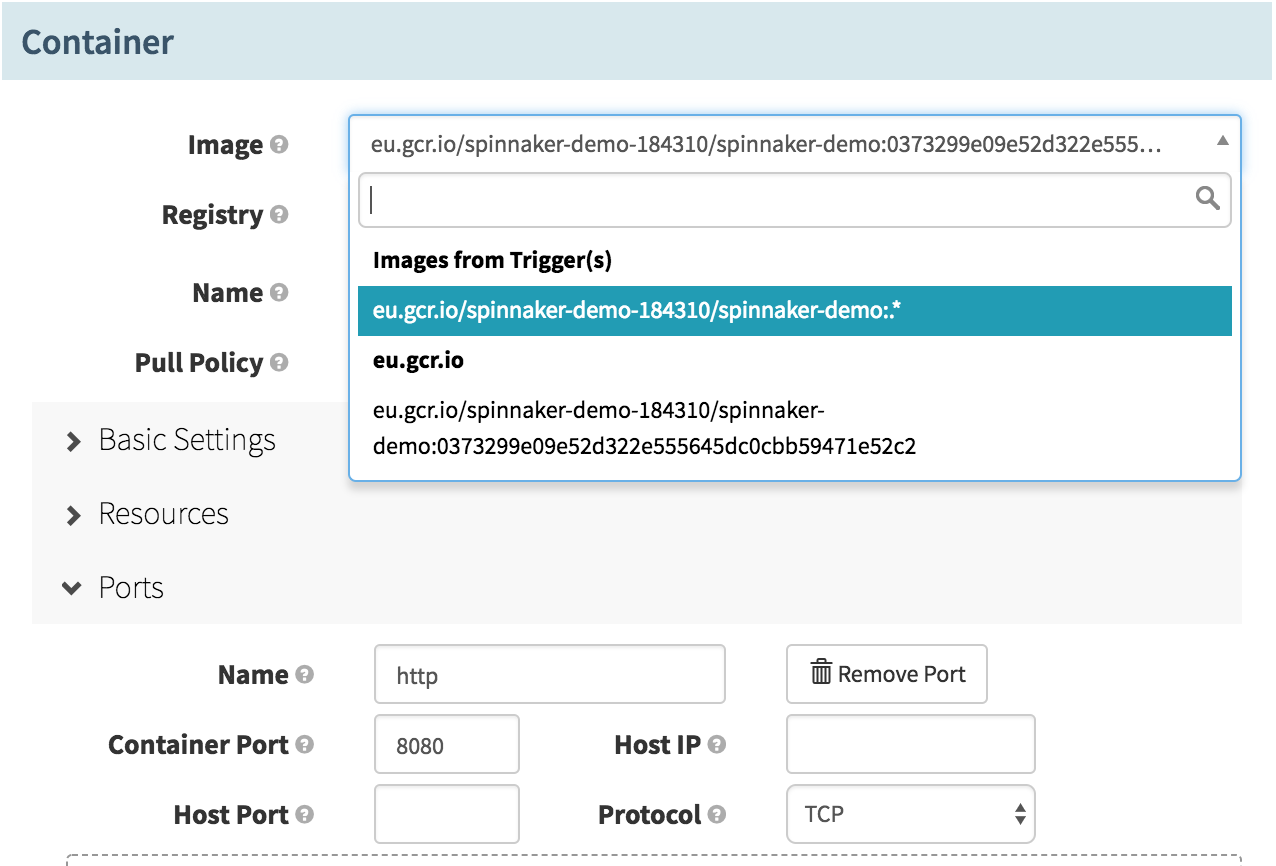Open the Image selection combo box
The image size is (1276, 866).
[794, 144]
